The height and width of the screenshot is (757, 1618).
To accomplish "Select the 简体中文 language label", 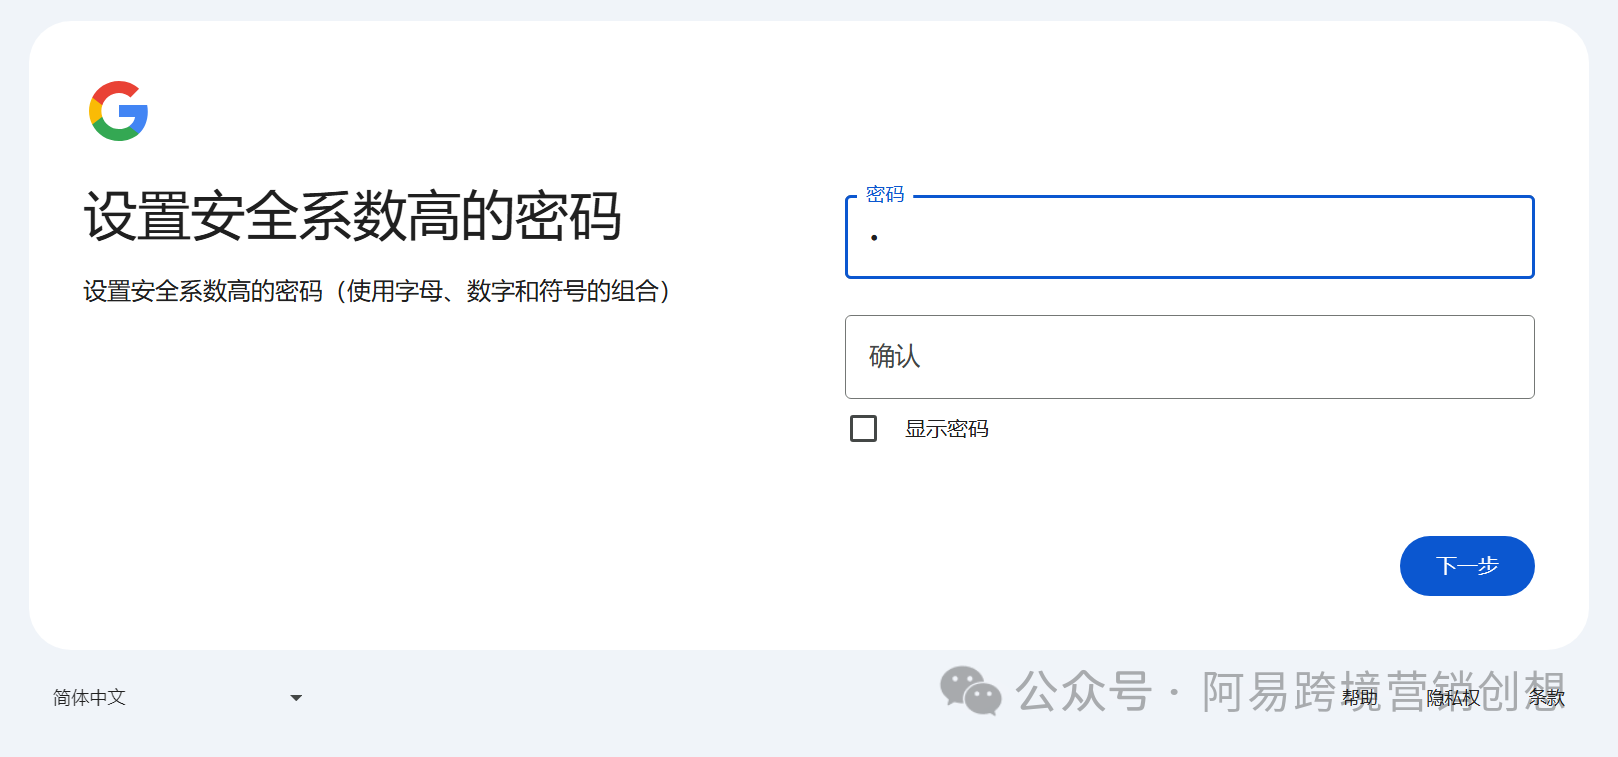I will coord(90,698).
